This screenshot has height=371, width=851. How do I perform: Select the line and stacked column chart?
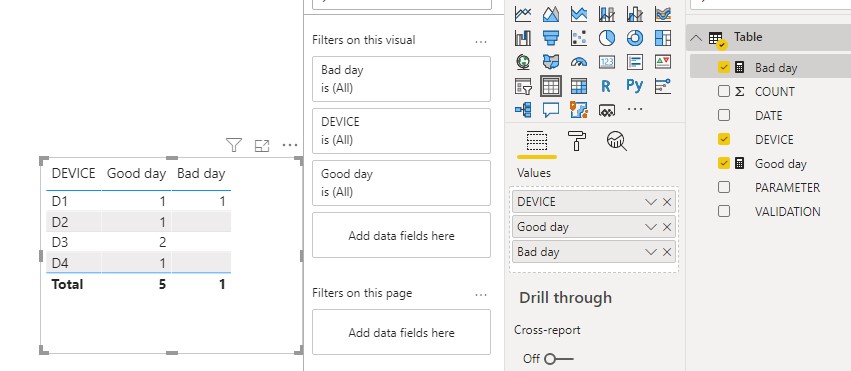[607, 14]
